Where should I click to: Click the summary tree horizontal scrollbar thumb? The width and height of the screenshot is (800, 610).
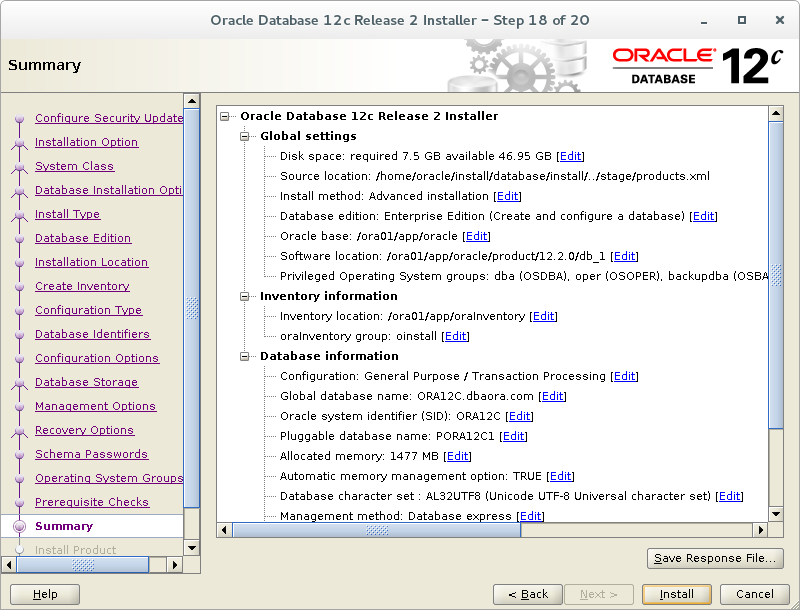pos(377,530)
